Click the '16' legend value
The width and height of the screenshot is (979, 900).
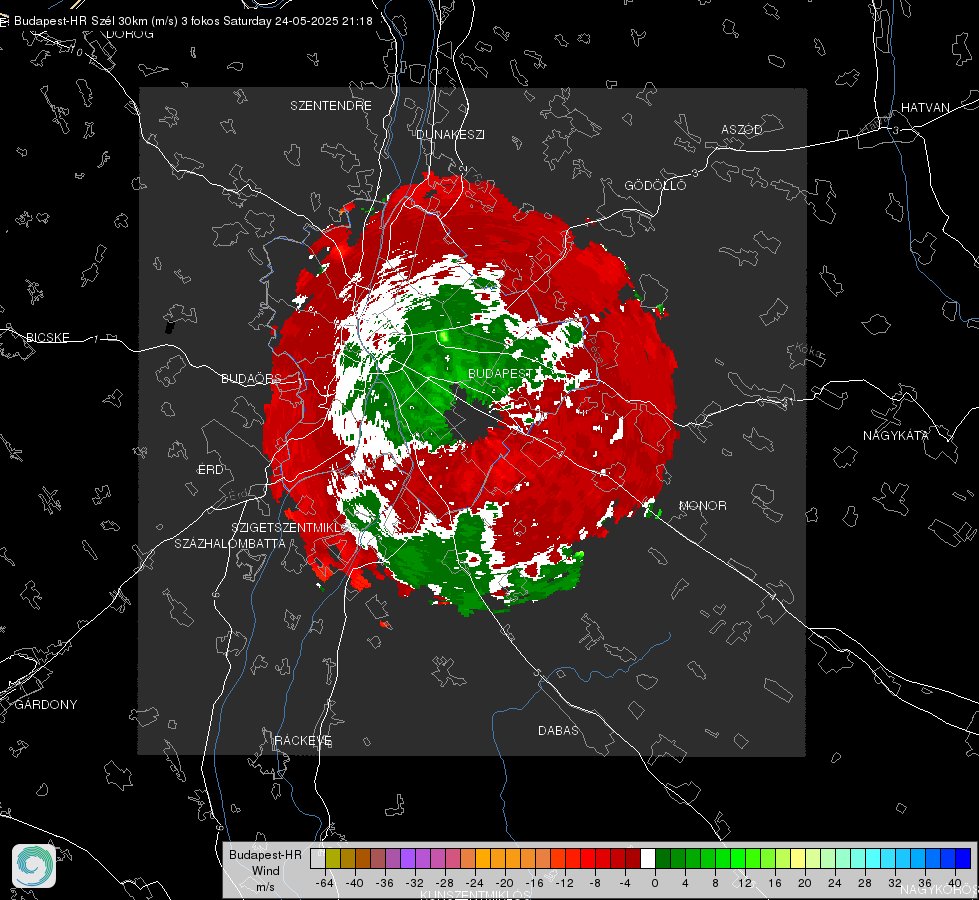(x=775, y=883)
